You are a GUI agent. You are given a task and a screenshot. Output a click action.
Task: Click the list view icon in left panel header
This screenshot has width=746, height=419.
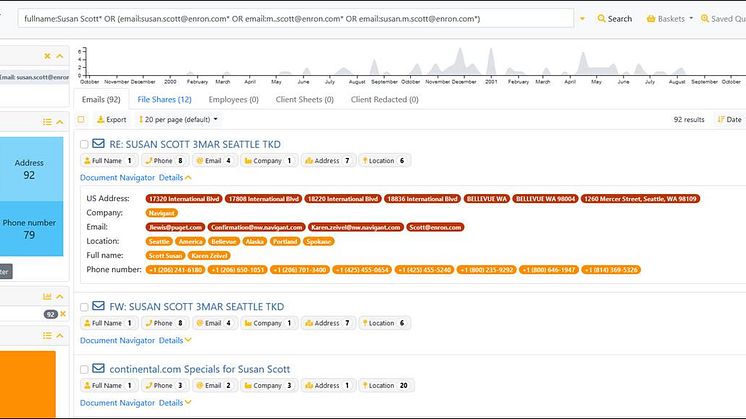coord(47,121)
